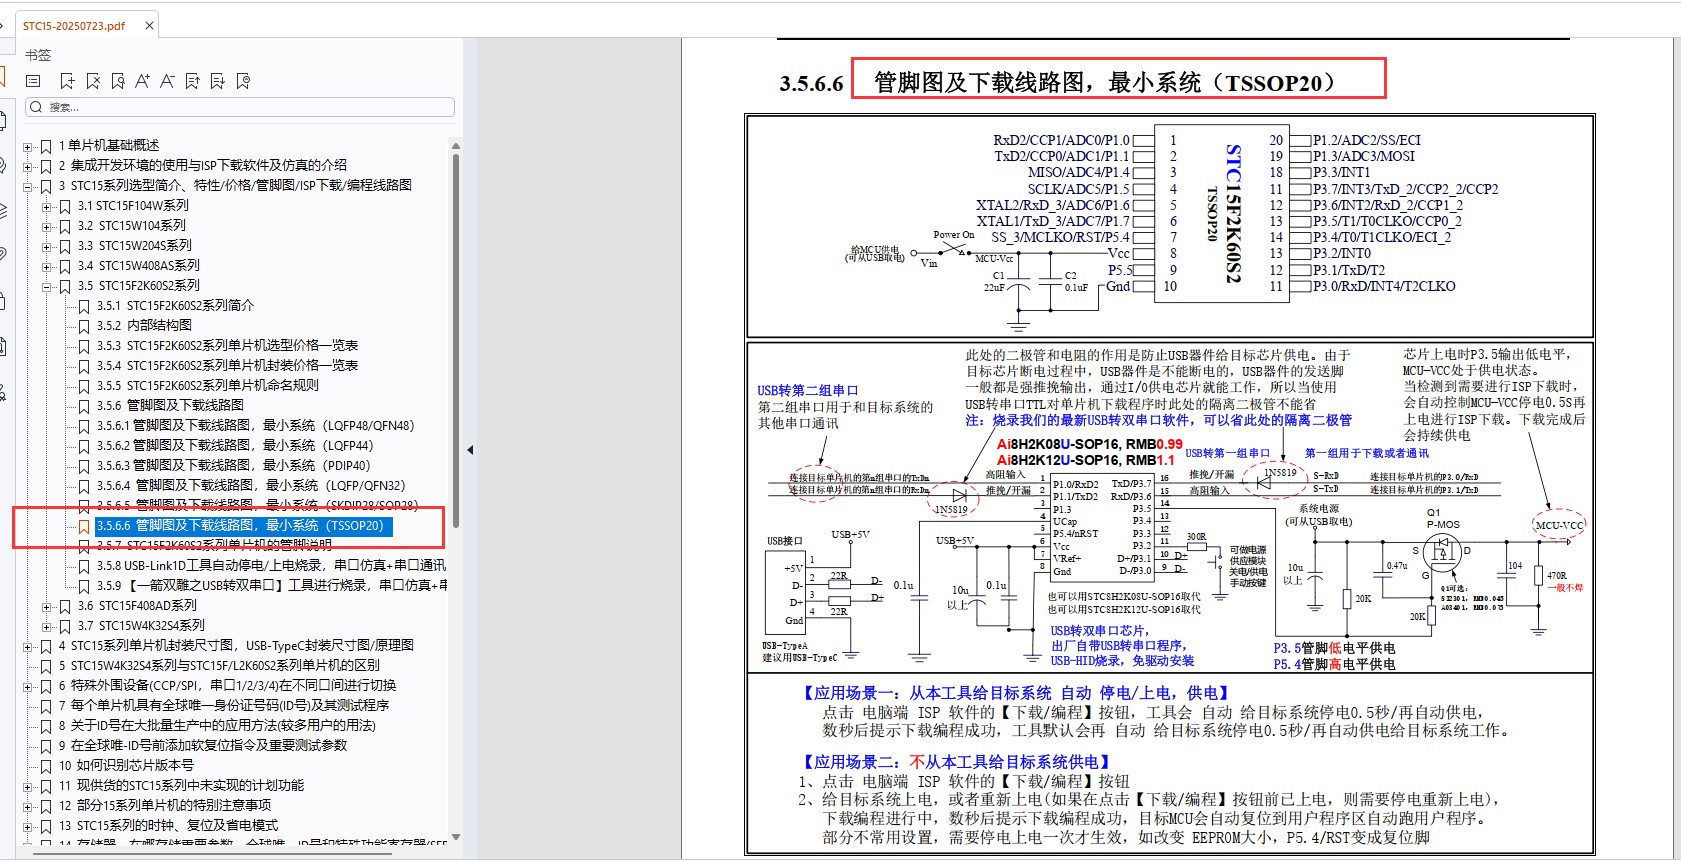Select bookmark 3.5.6.6 最小系统 (TSSOP20)
The height and width of the screenshot is (861, 1681).
tap(241, 526)
